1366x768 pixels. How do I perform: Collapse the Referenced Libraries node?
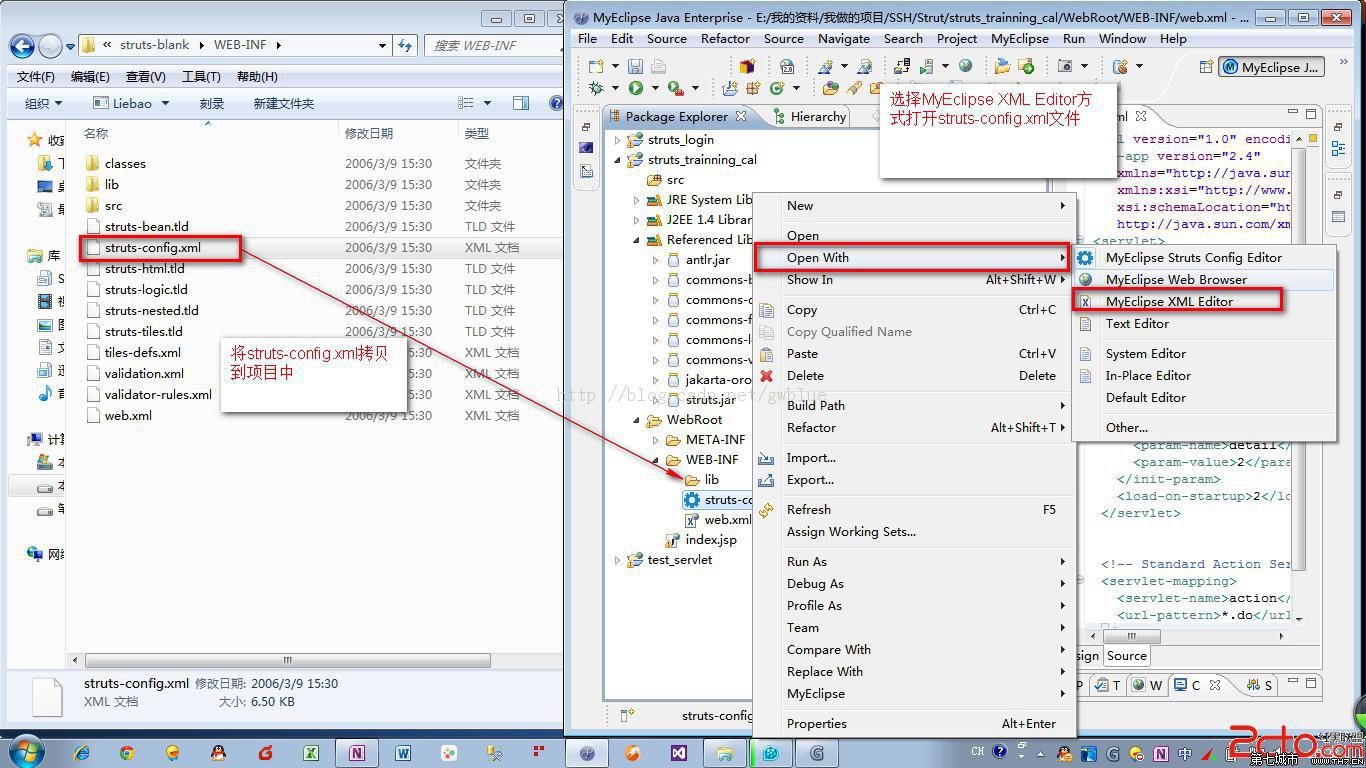click(636, 240)
